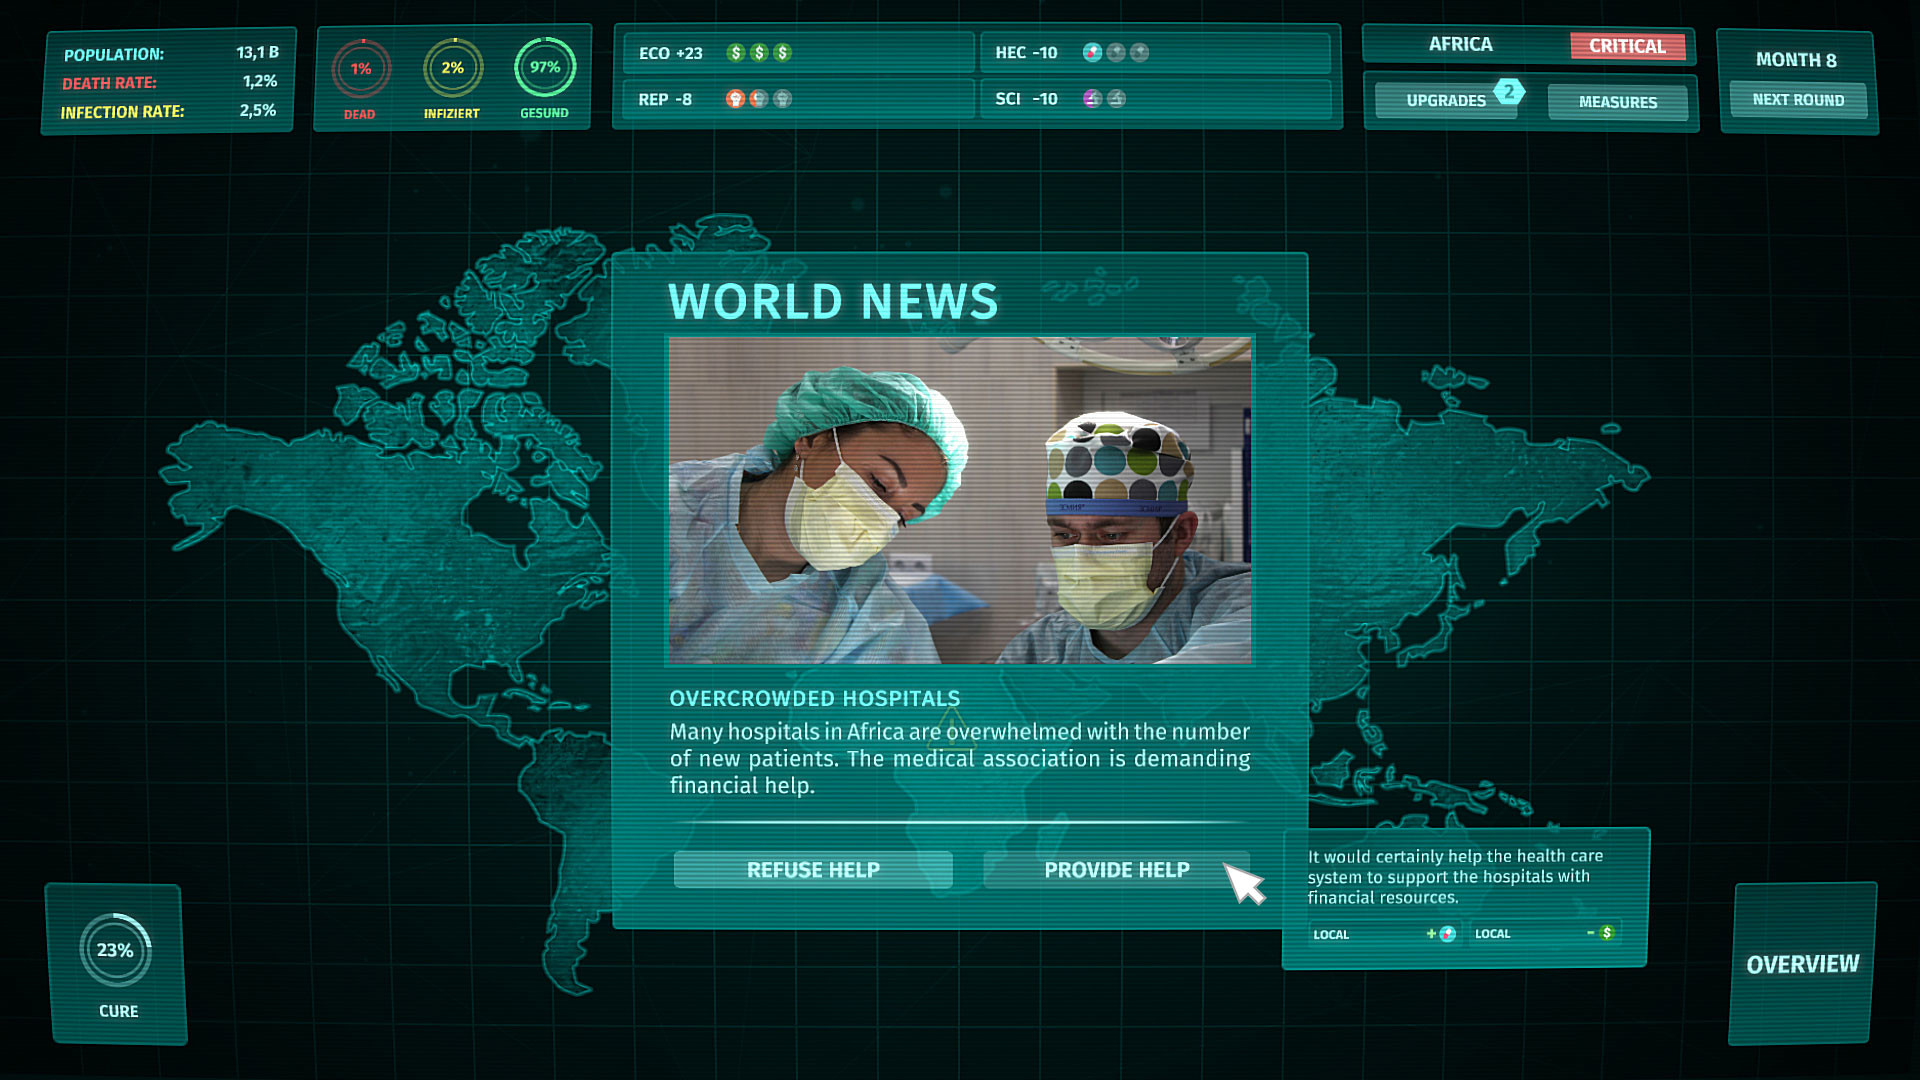The width and height of the screenshot is (1920, 1080).
Task: Click the GESUND 97% circular gauge
Action: [545, 67]
